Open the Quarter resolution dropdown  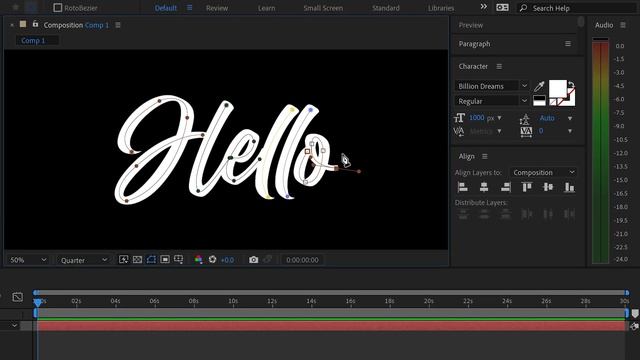coord(84,260)
